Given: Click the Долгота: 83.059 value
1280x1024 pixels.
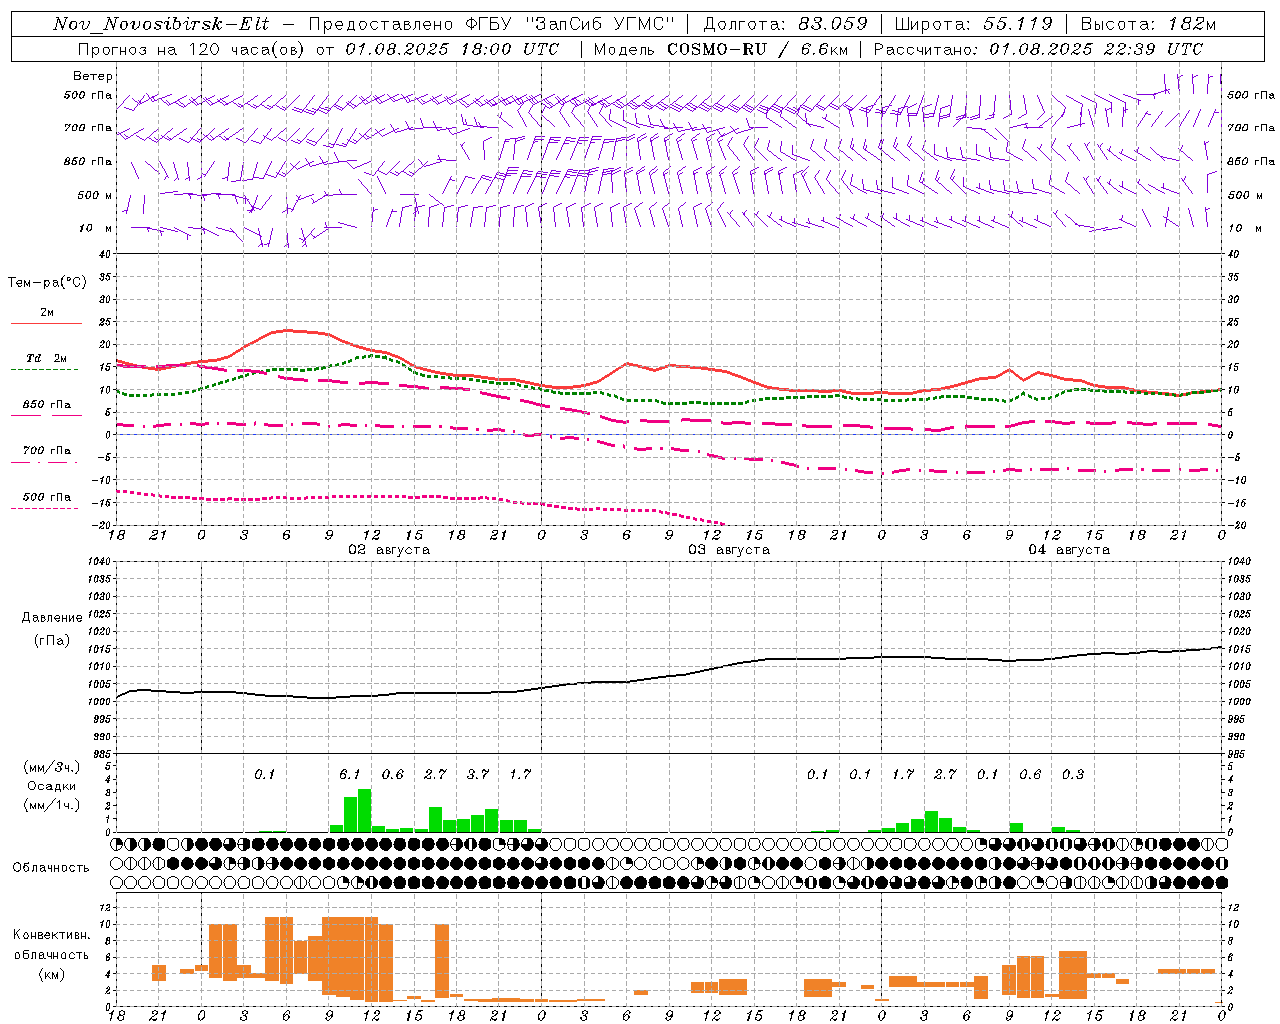Looking at the screenshot, I should 785,24.
